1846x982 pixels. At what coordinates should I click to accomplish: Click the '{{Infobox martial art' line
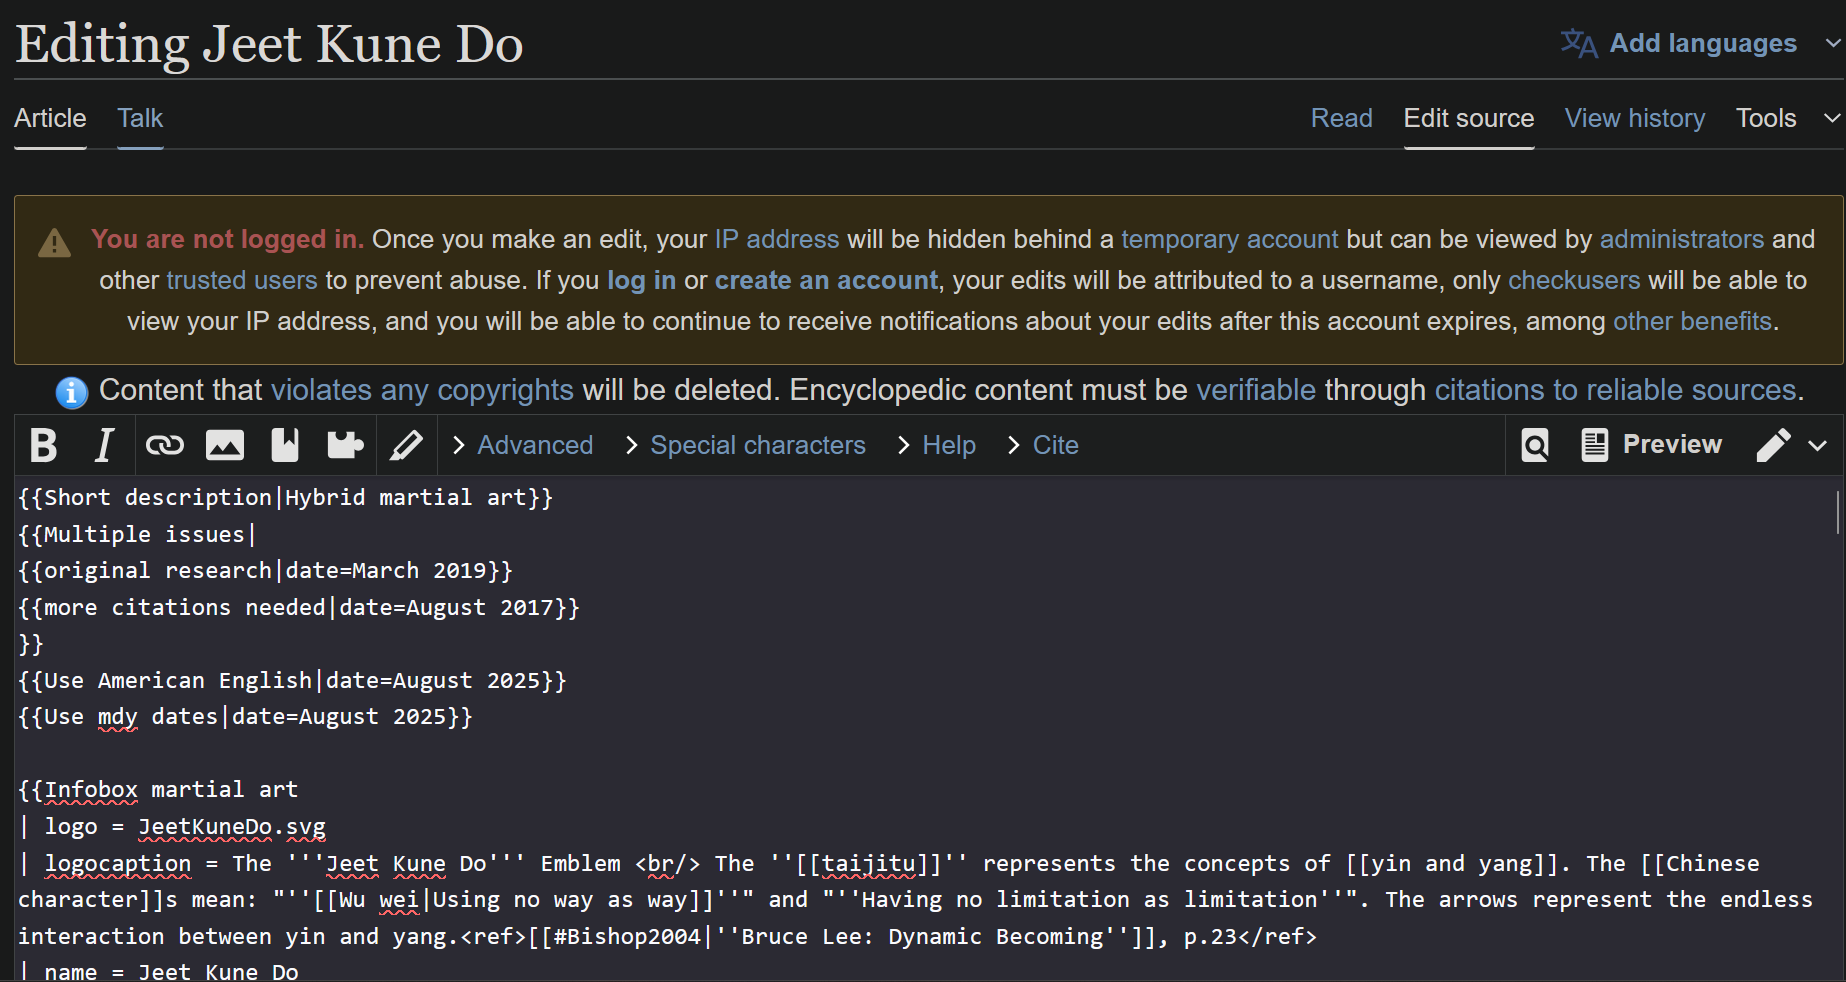coord(158,790)
